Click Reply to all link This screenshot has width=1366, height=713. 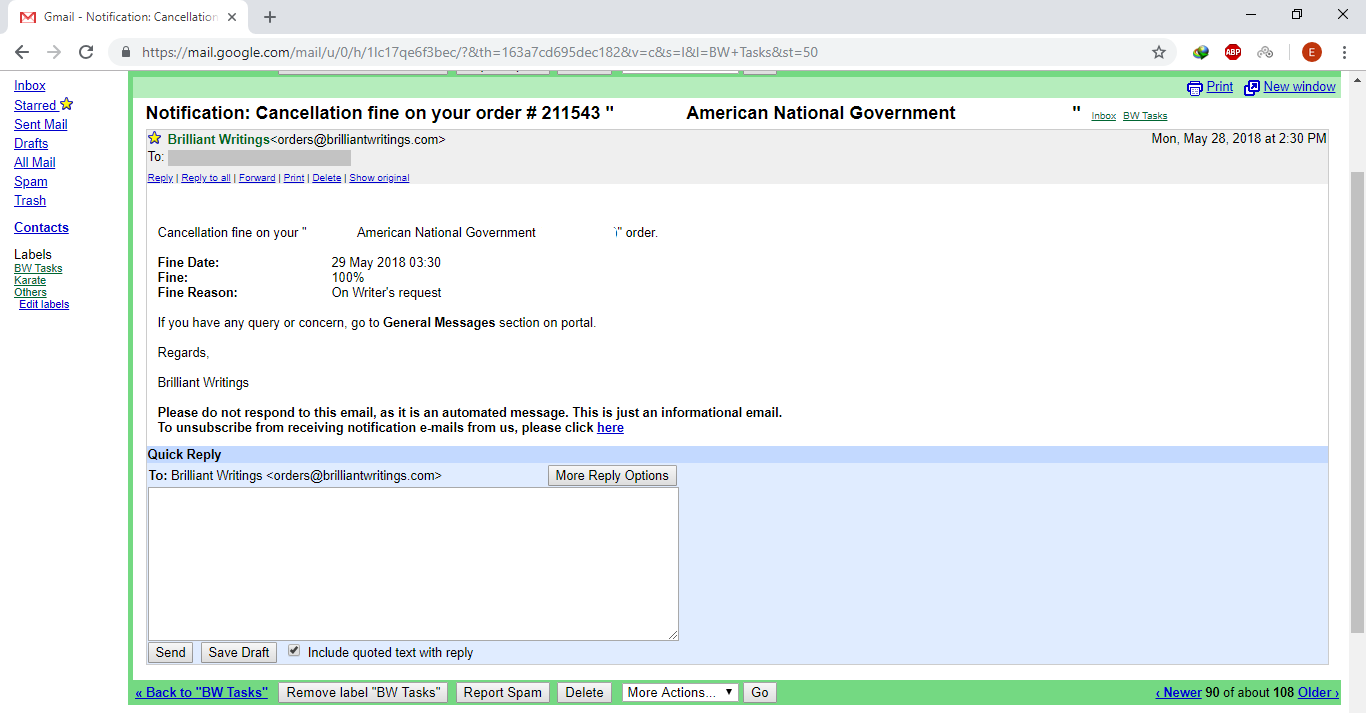[x=206, y=178]
